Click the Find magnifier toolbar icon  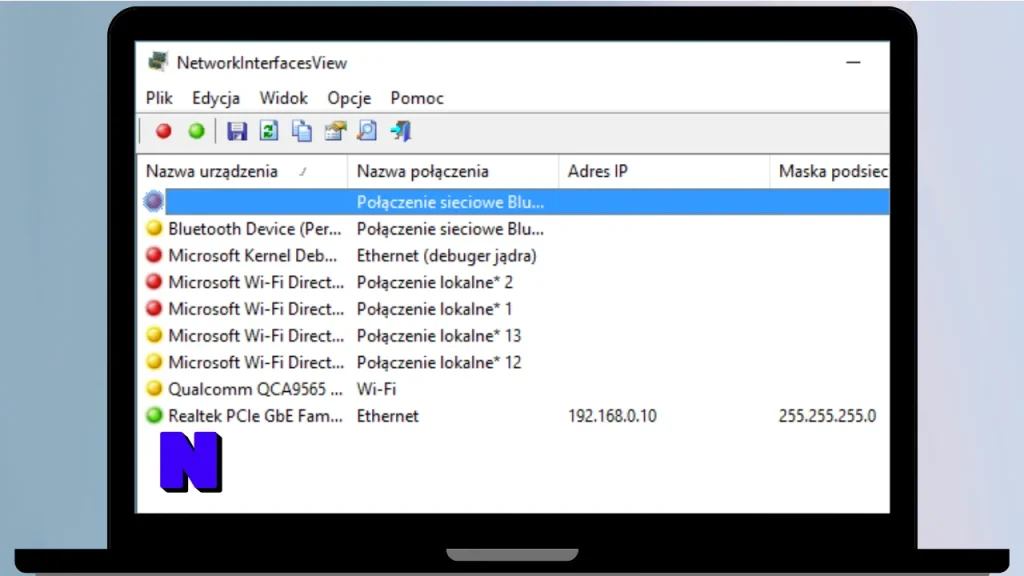[x=367, y=131]
